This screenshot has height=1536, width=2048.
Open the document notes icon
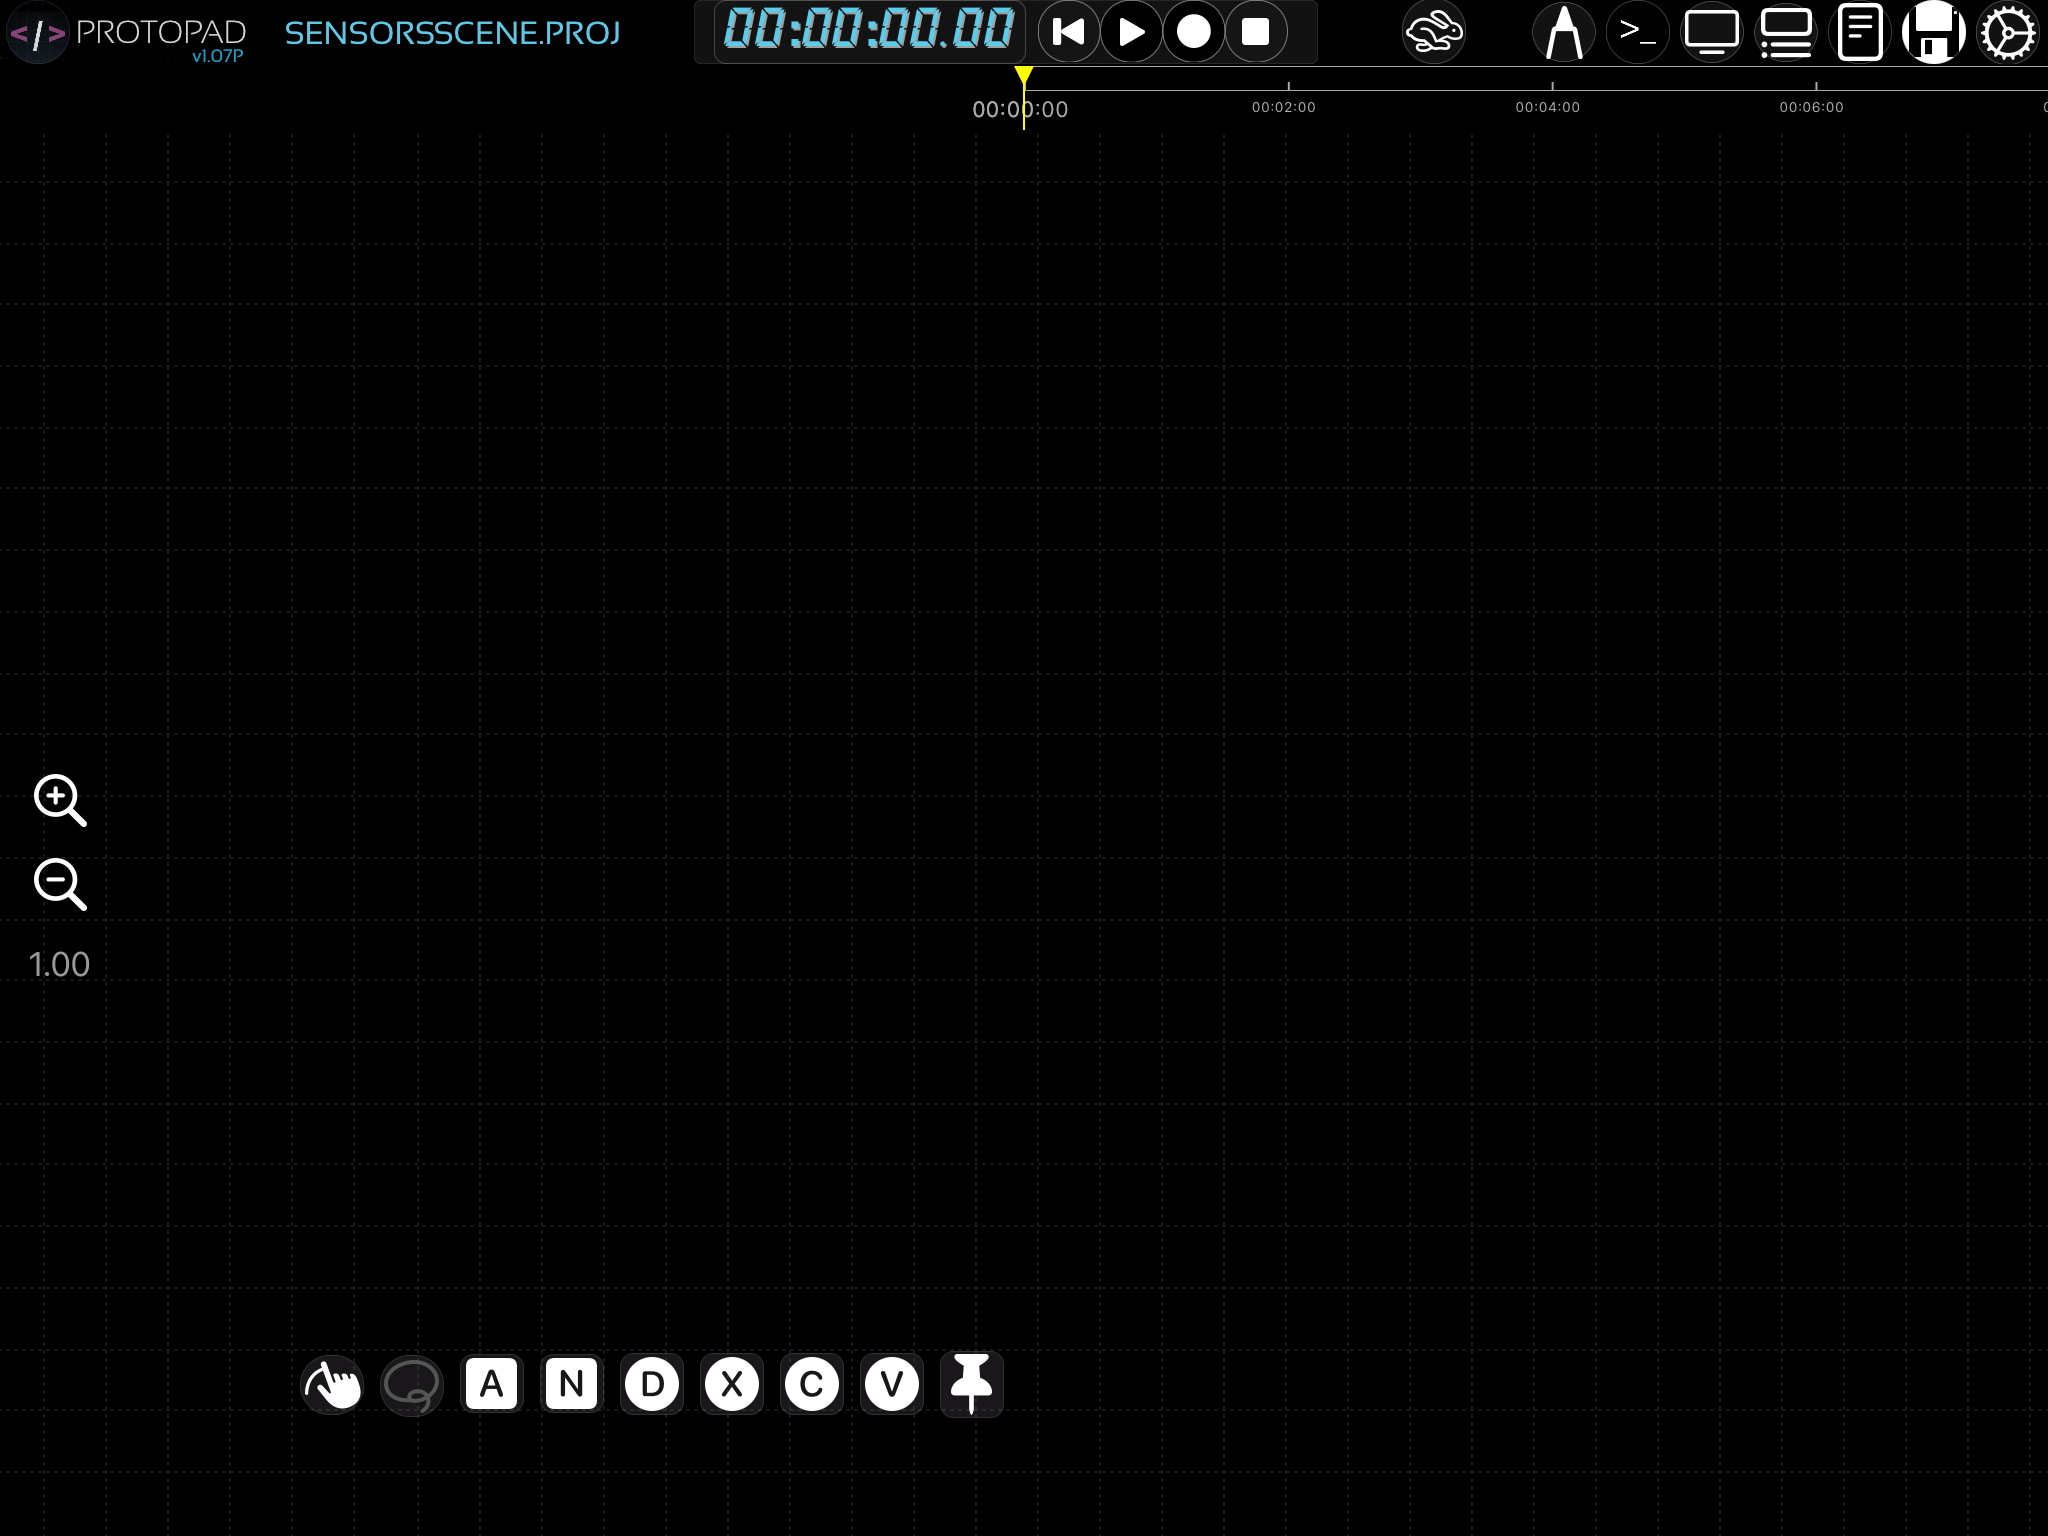click(x=1860, y=33)
